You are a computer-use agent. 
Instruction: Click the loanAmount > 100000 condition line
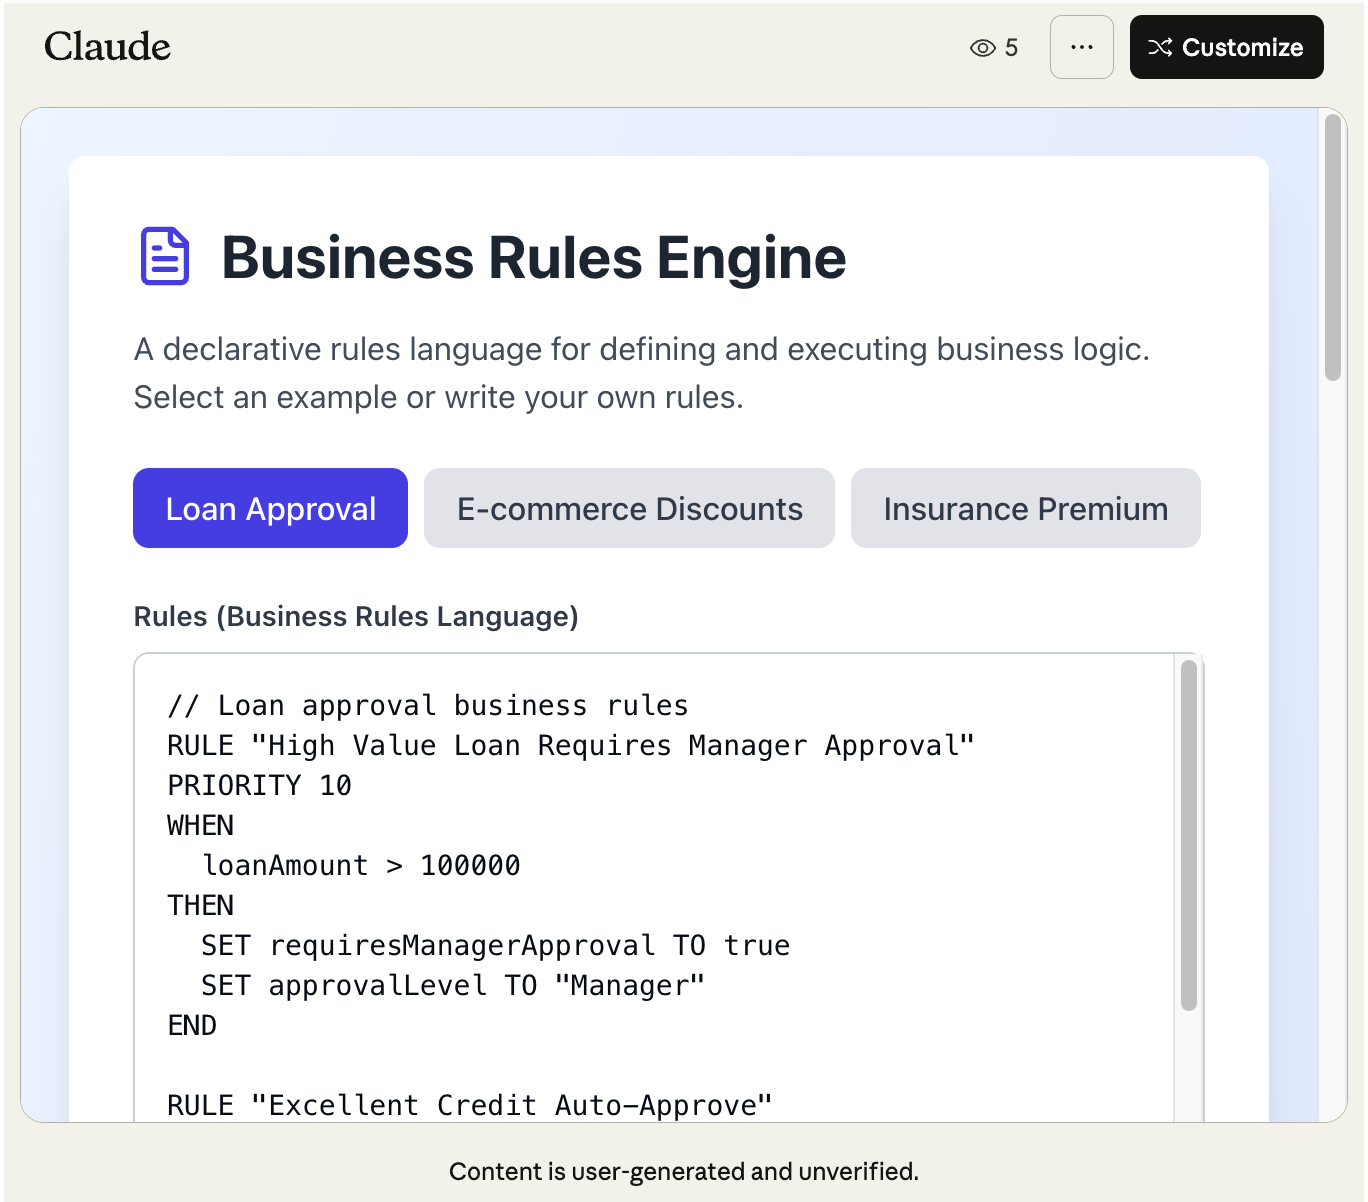(x=361, y=866)
